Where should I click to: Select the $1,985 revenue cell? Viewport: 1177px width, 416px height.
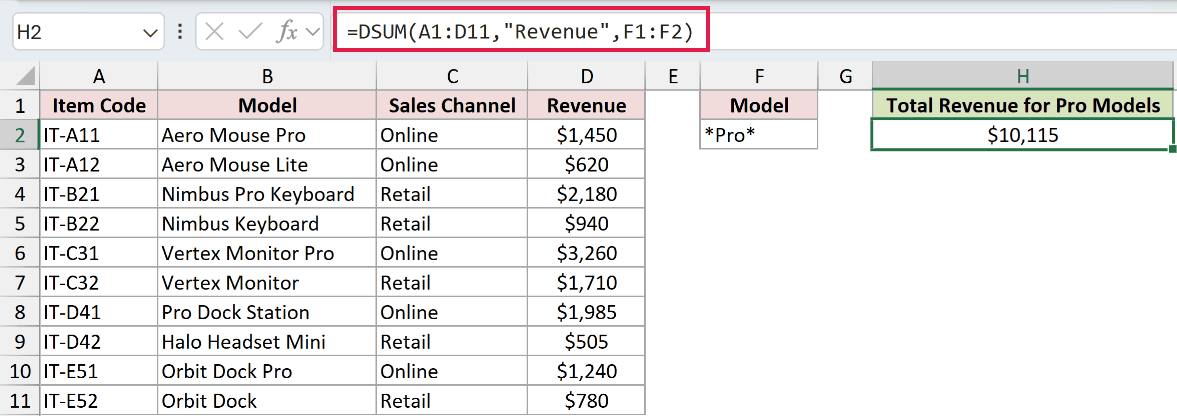pos(586,312)
